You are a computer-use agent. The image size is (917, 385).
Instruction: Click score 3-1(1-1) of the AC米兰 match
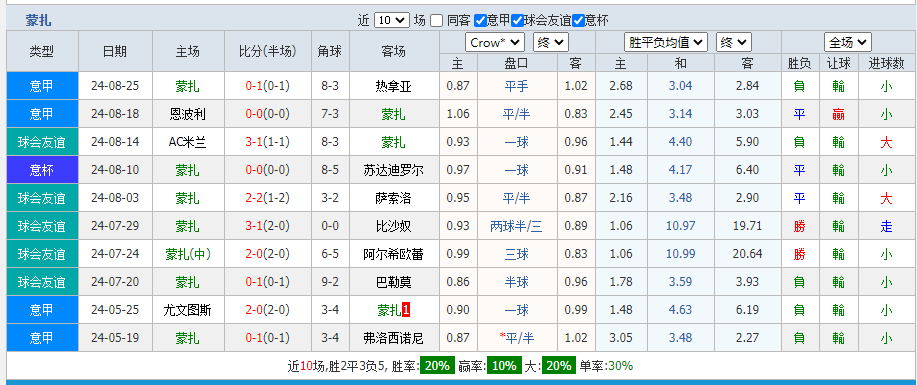point(268,142)
